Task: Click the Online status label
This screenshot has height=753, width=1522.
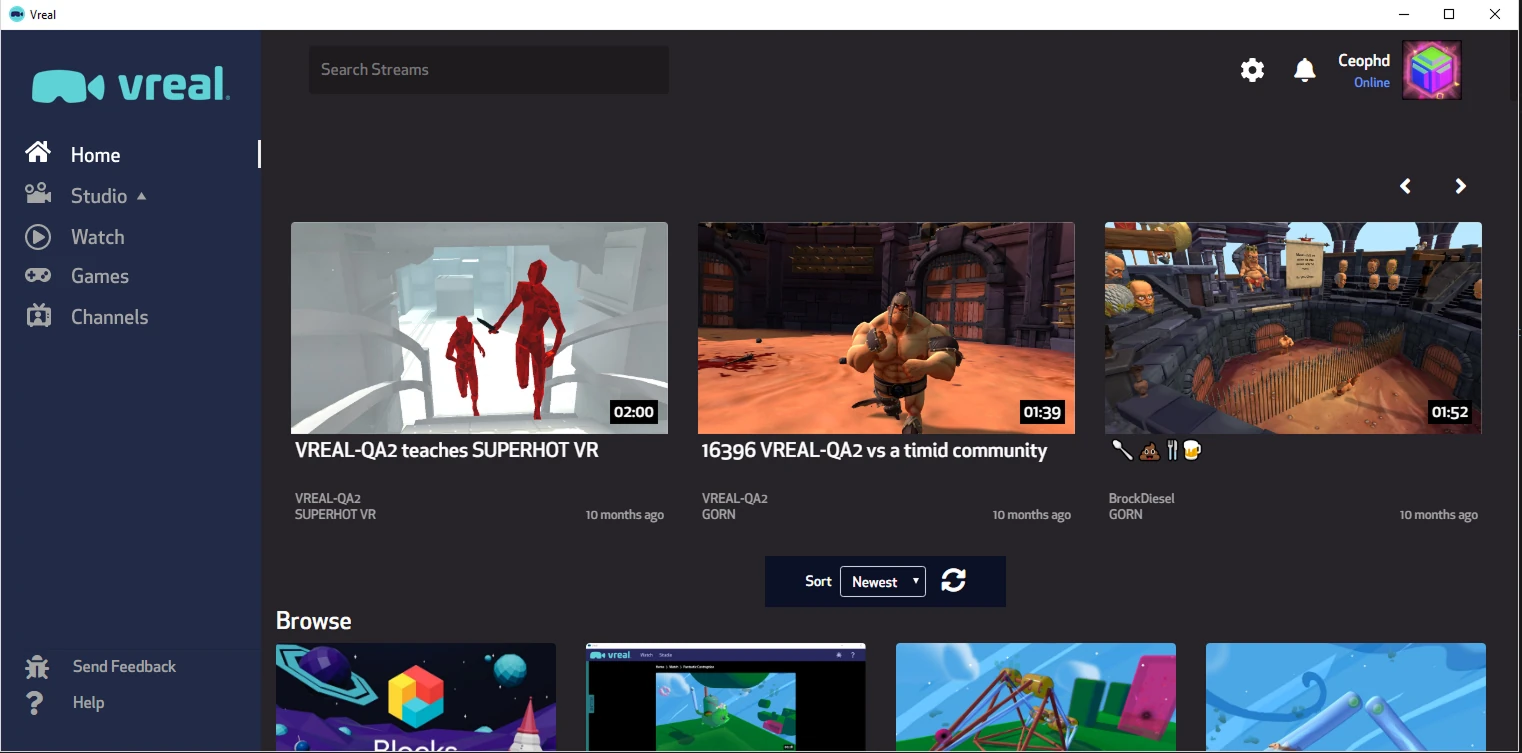Action: point(1372,83)
